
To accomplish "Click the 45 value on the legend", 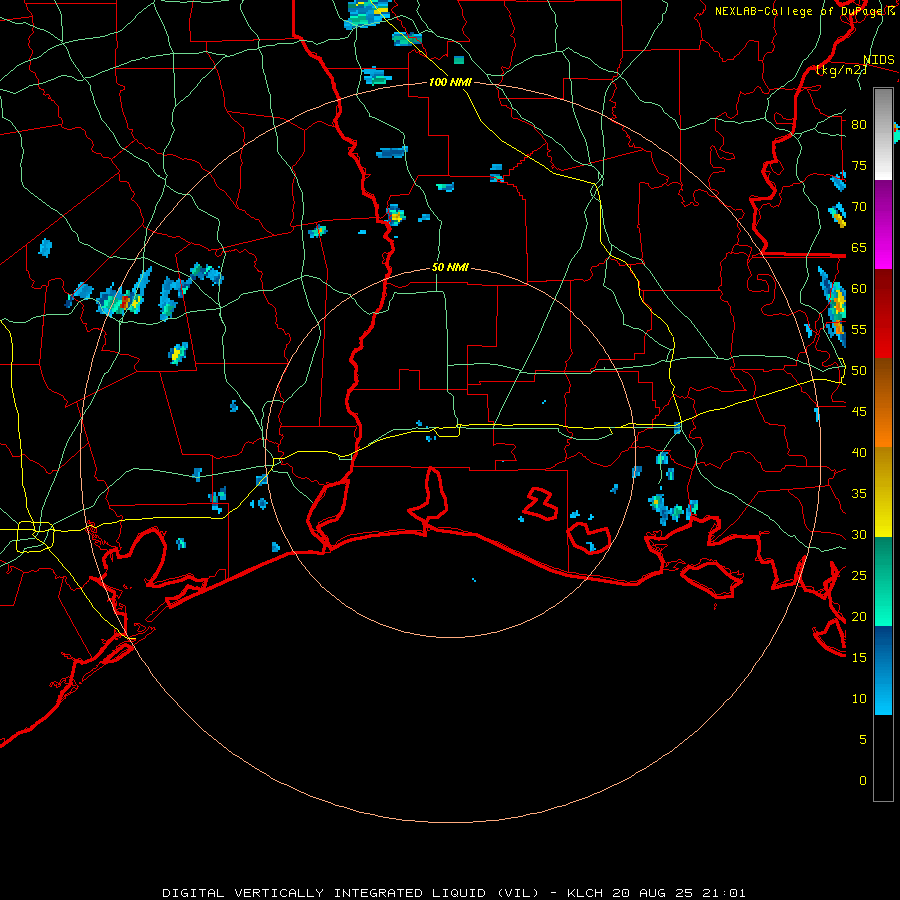I will click(859, 412).
